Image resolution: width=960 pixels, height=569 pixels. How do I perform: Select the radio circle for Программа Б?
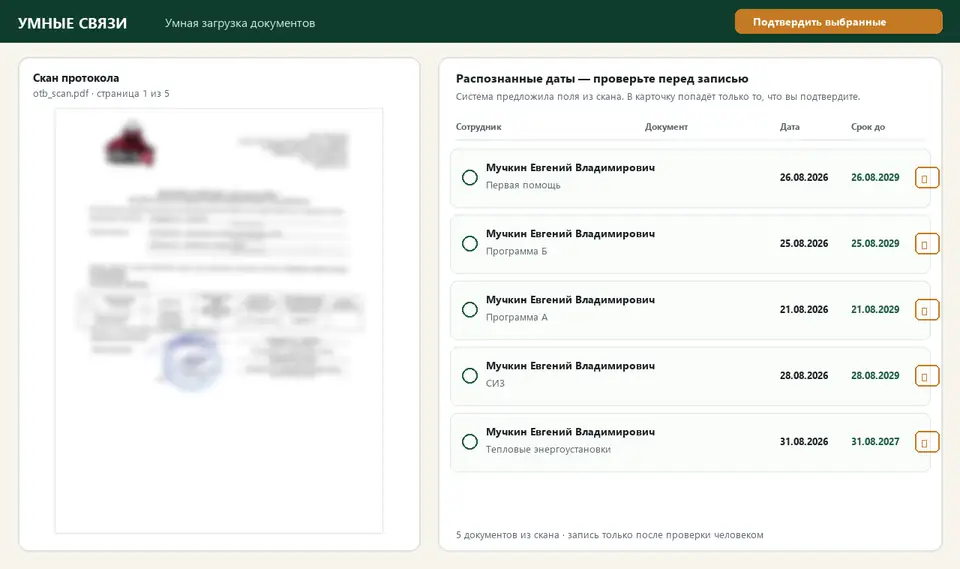pyautogui.click(x=470, y=244)
